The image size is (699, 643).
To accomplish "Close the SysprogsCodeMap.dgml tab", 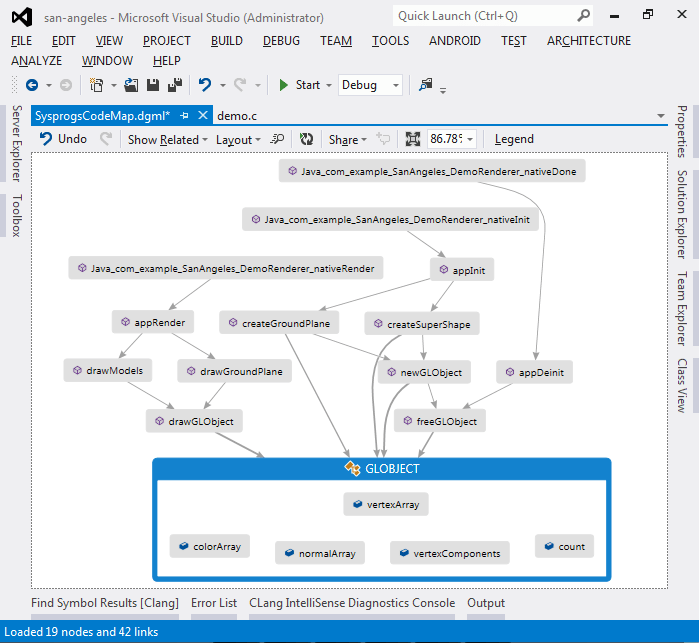I will 203,115.
